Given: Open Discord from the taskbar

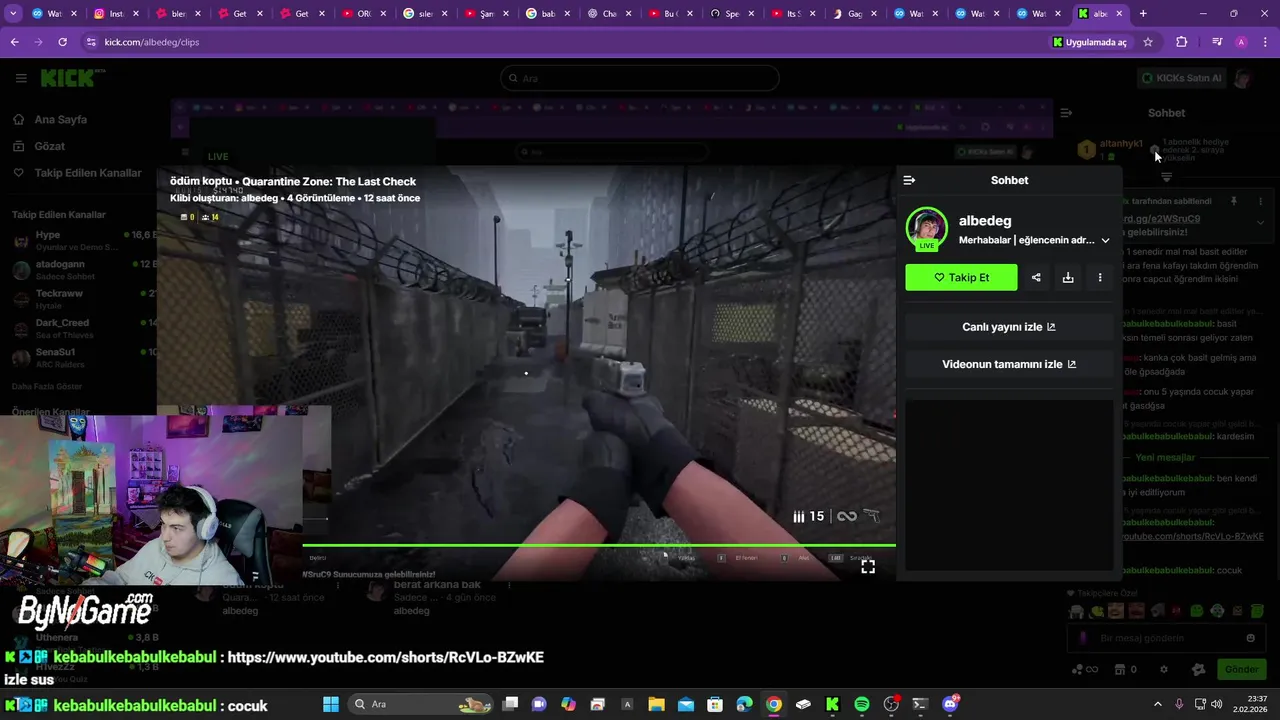Looking at the screenshot, I should 950,704.
